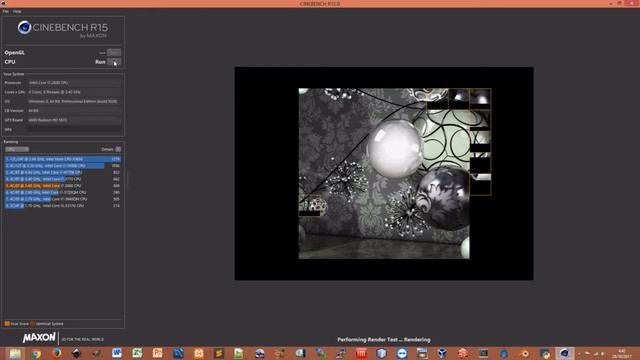Select rank 7 i7-3840QM row
This screenshot has height=360, width=640.
click(63, 199)
